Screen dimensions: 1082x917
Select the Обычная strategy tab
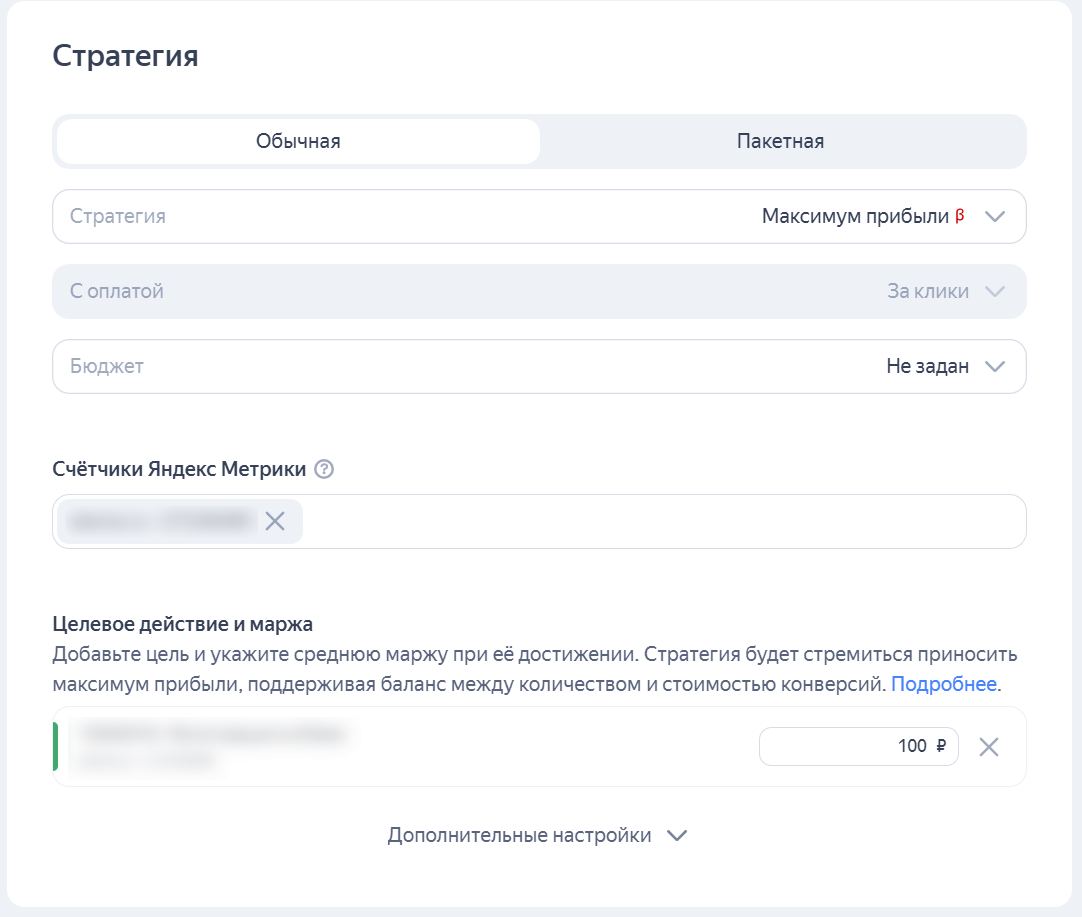(x=297, y=141)
